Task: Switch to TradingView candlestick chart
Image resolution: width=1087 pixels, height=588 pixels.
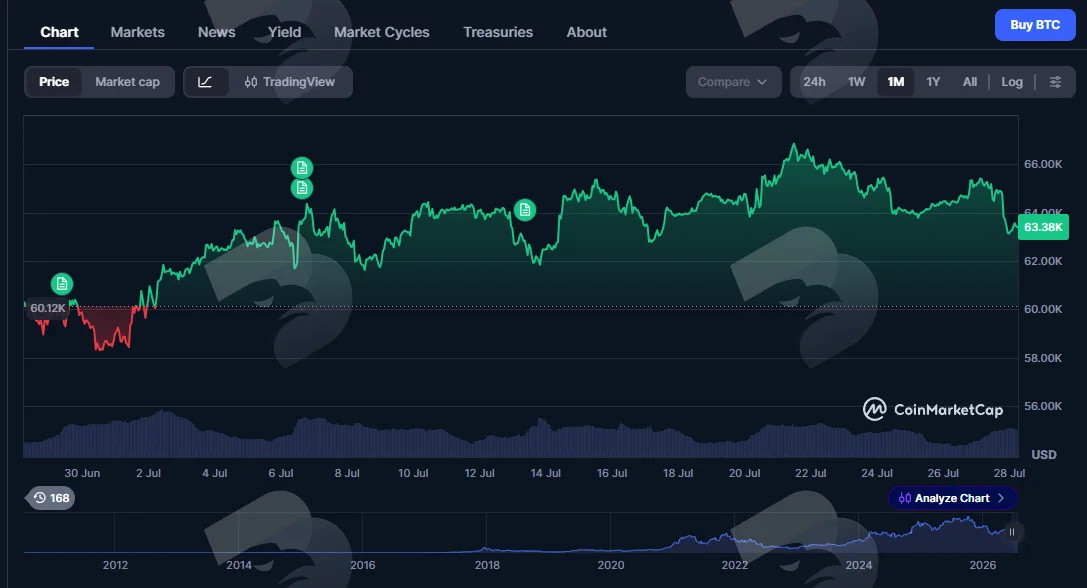Action: coord(290,82)
